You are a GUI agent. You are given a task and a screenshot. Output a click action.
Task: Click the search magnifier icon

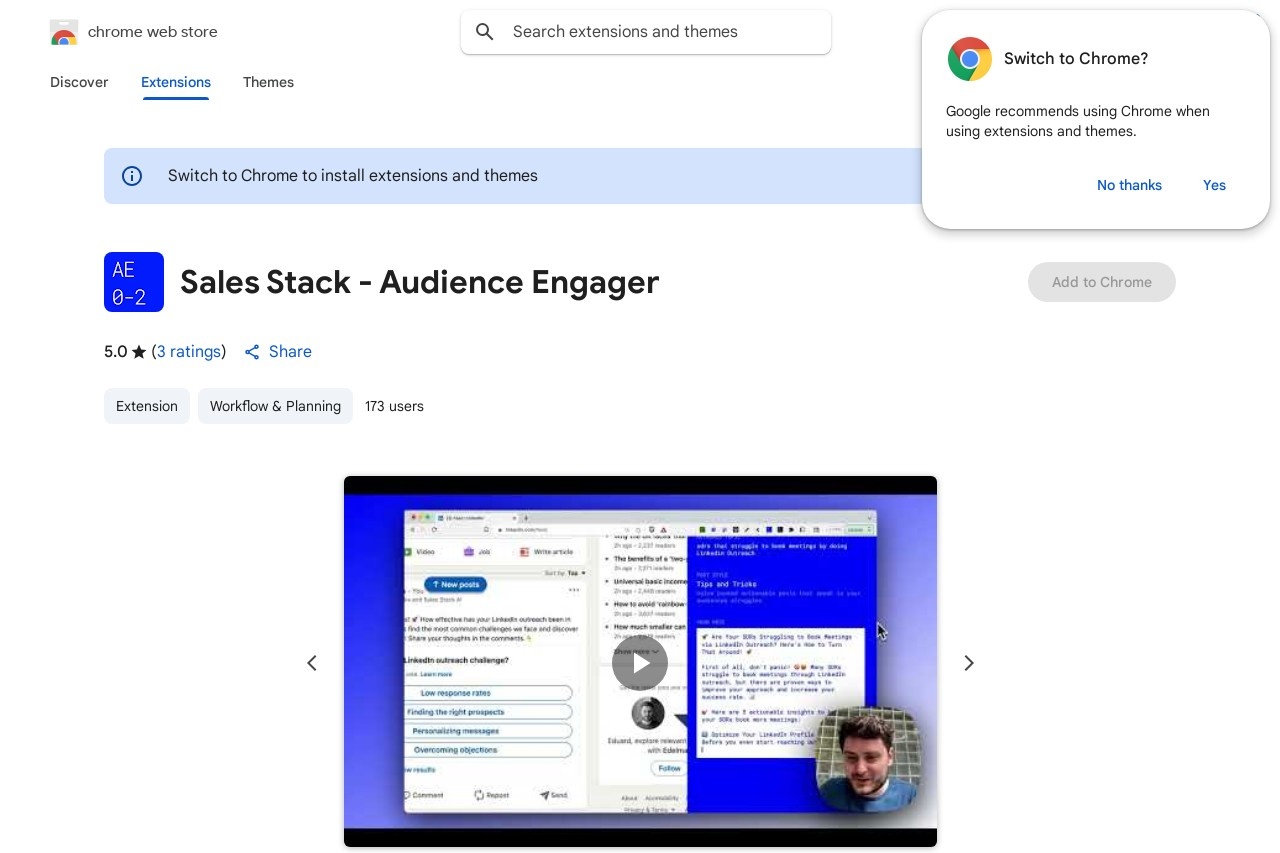485,32
